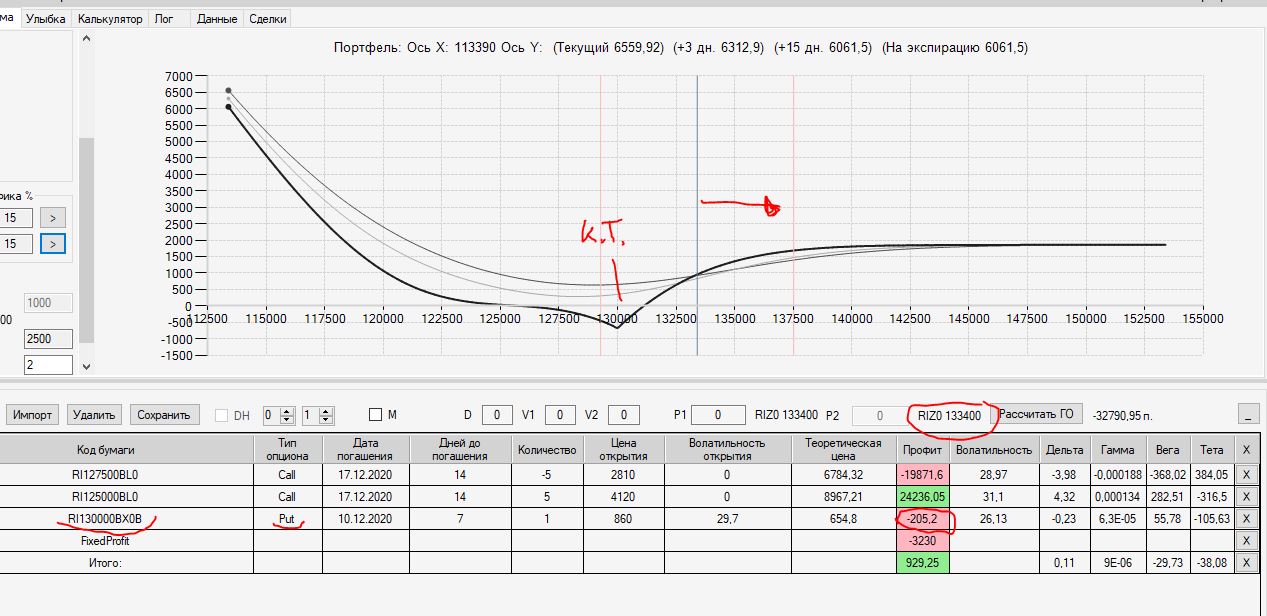The width and height of the screenshot is (1267, 616).
Task: Click the greyed 1000 field in left panel
Action: click(x=48, y=303)
